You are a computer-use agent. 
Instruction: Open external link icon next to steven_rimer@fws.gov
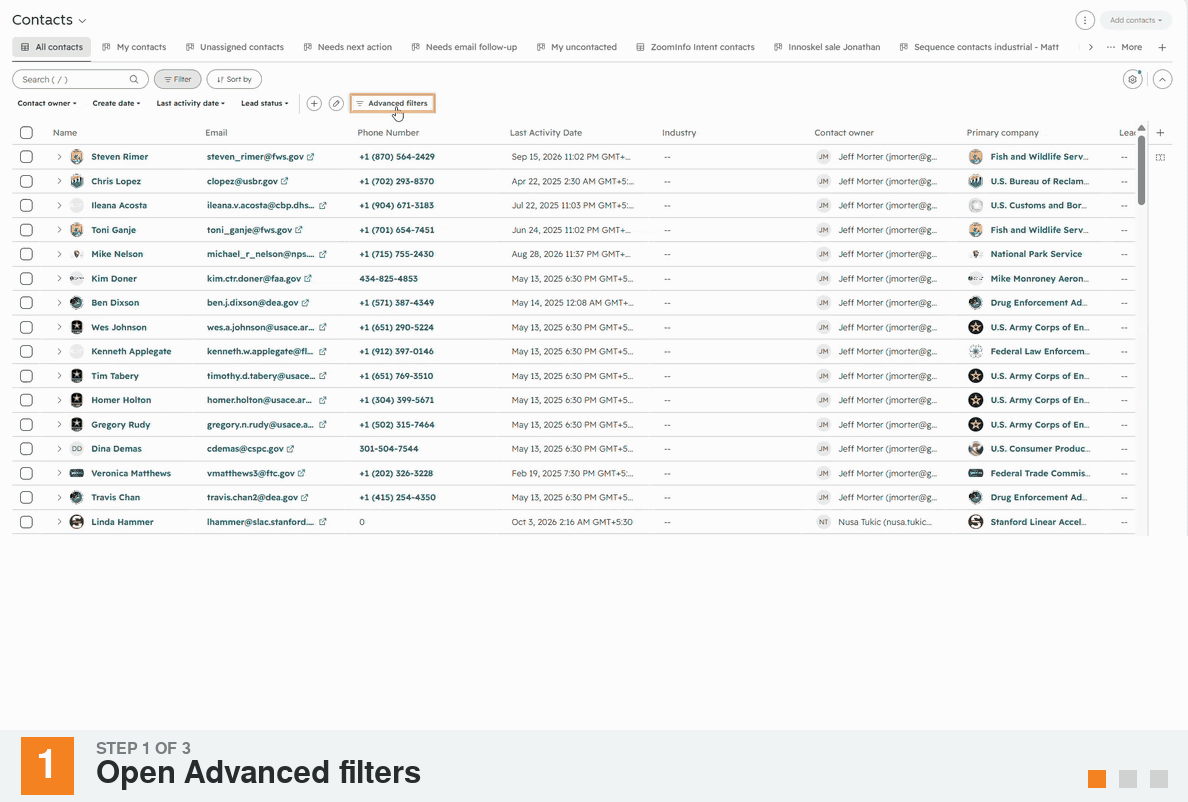point(311,157)
